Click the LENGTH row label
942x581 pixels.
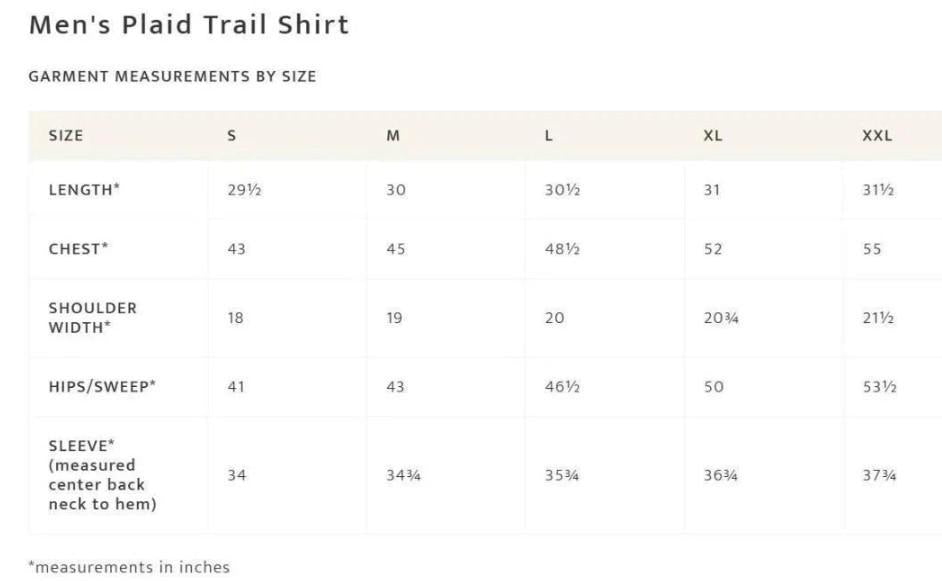[84, 190]
